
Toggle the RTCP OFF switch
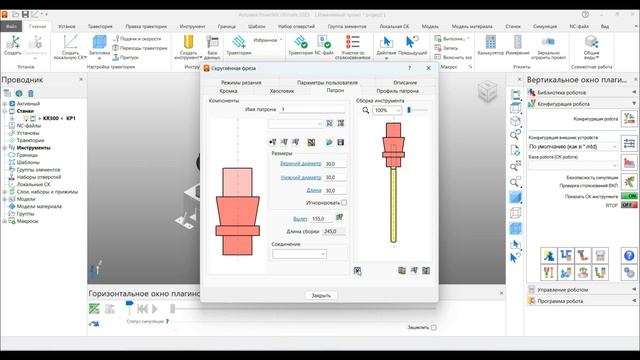point(629,205)
